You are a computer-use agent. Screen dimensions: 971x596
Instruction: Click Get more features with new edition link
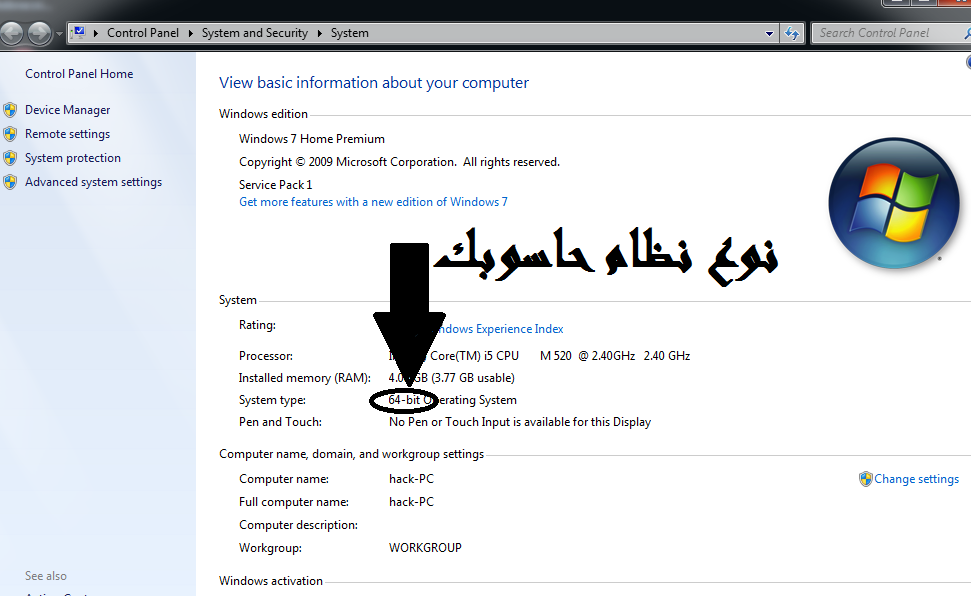coord(373,202)
